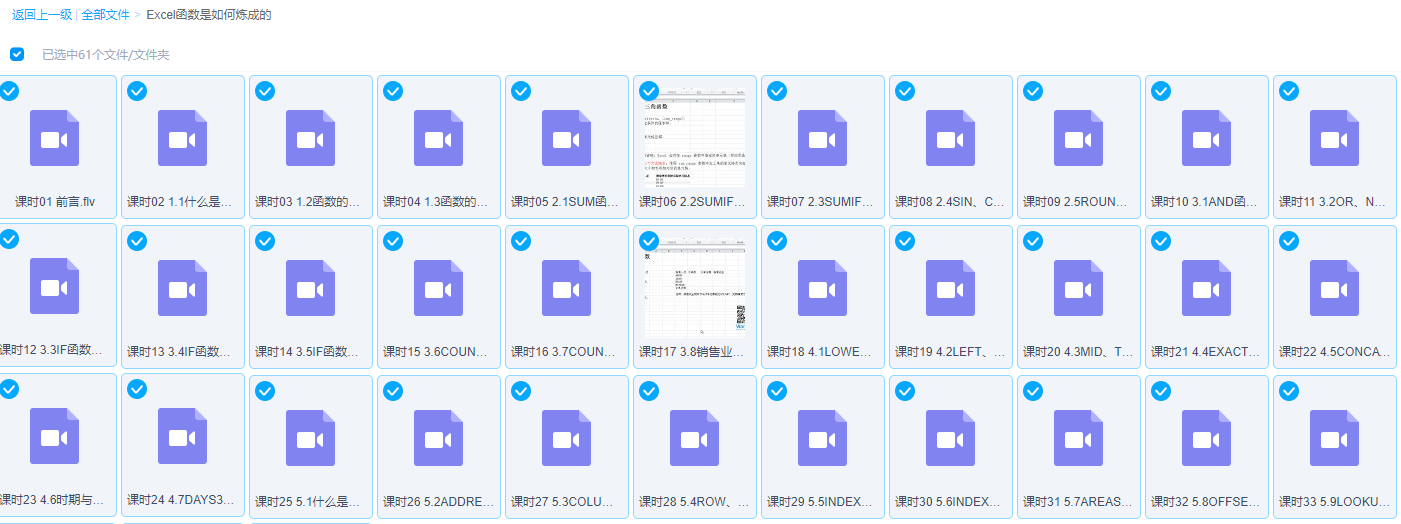Open video icon for 课时26 5.2ADDRE

click(x=438, y=438)
